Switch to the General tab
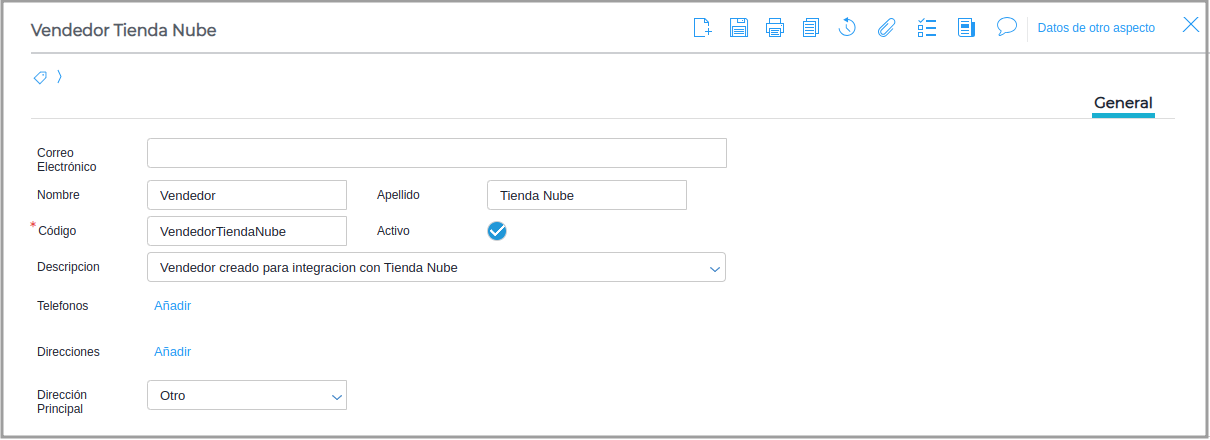1210x440 pixels. [1123, 103]
